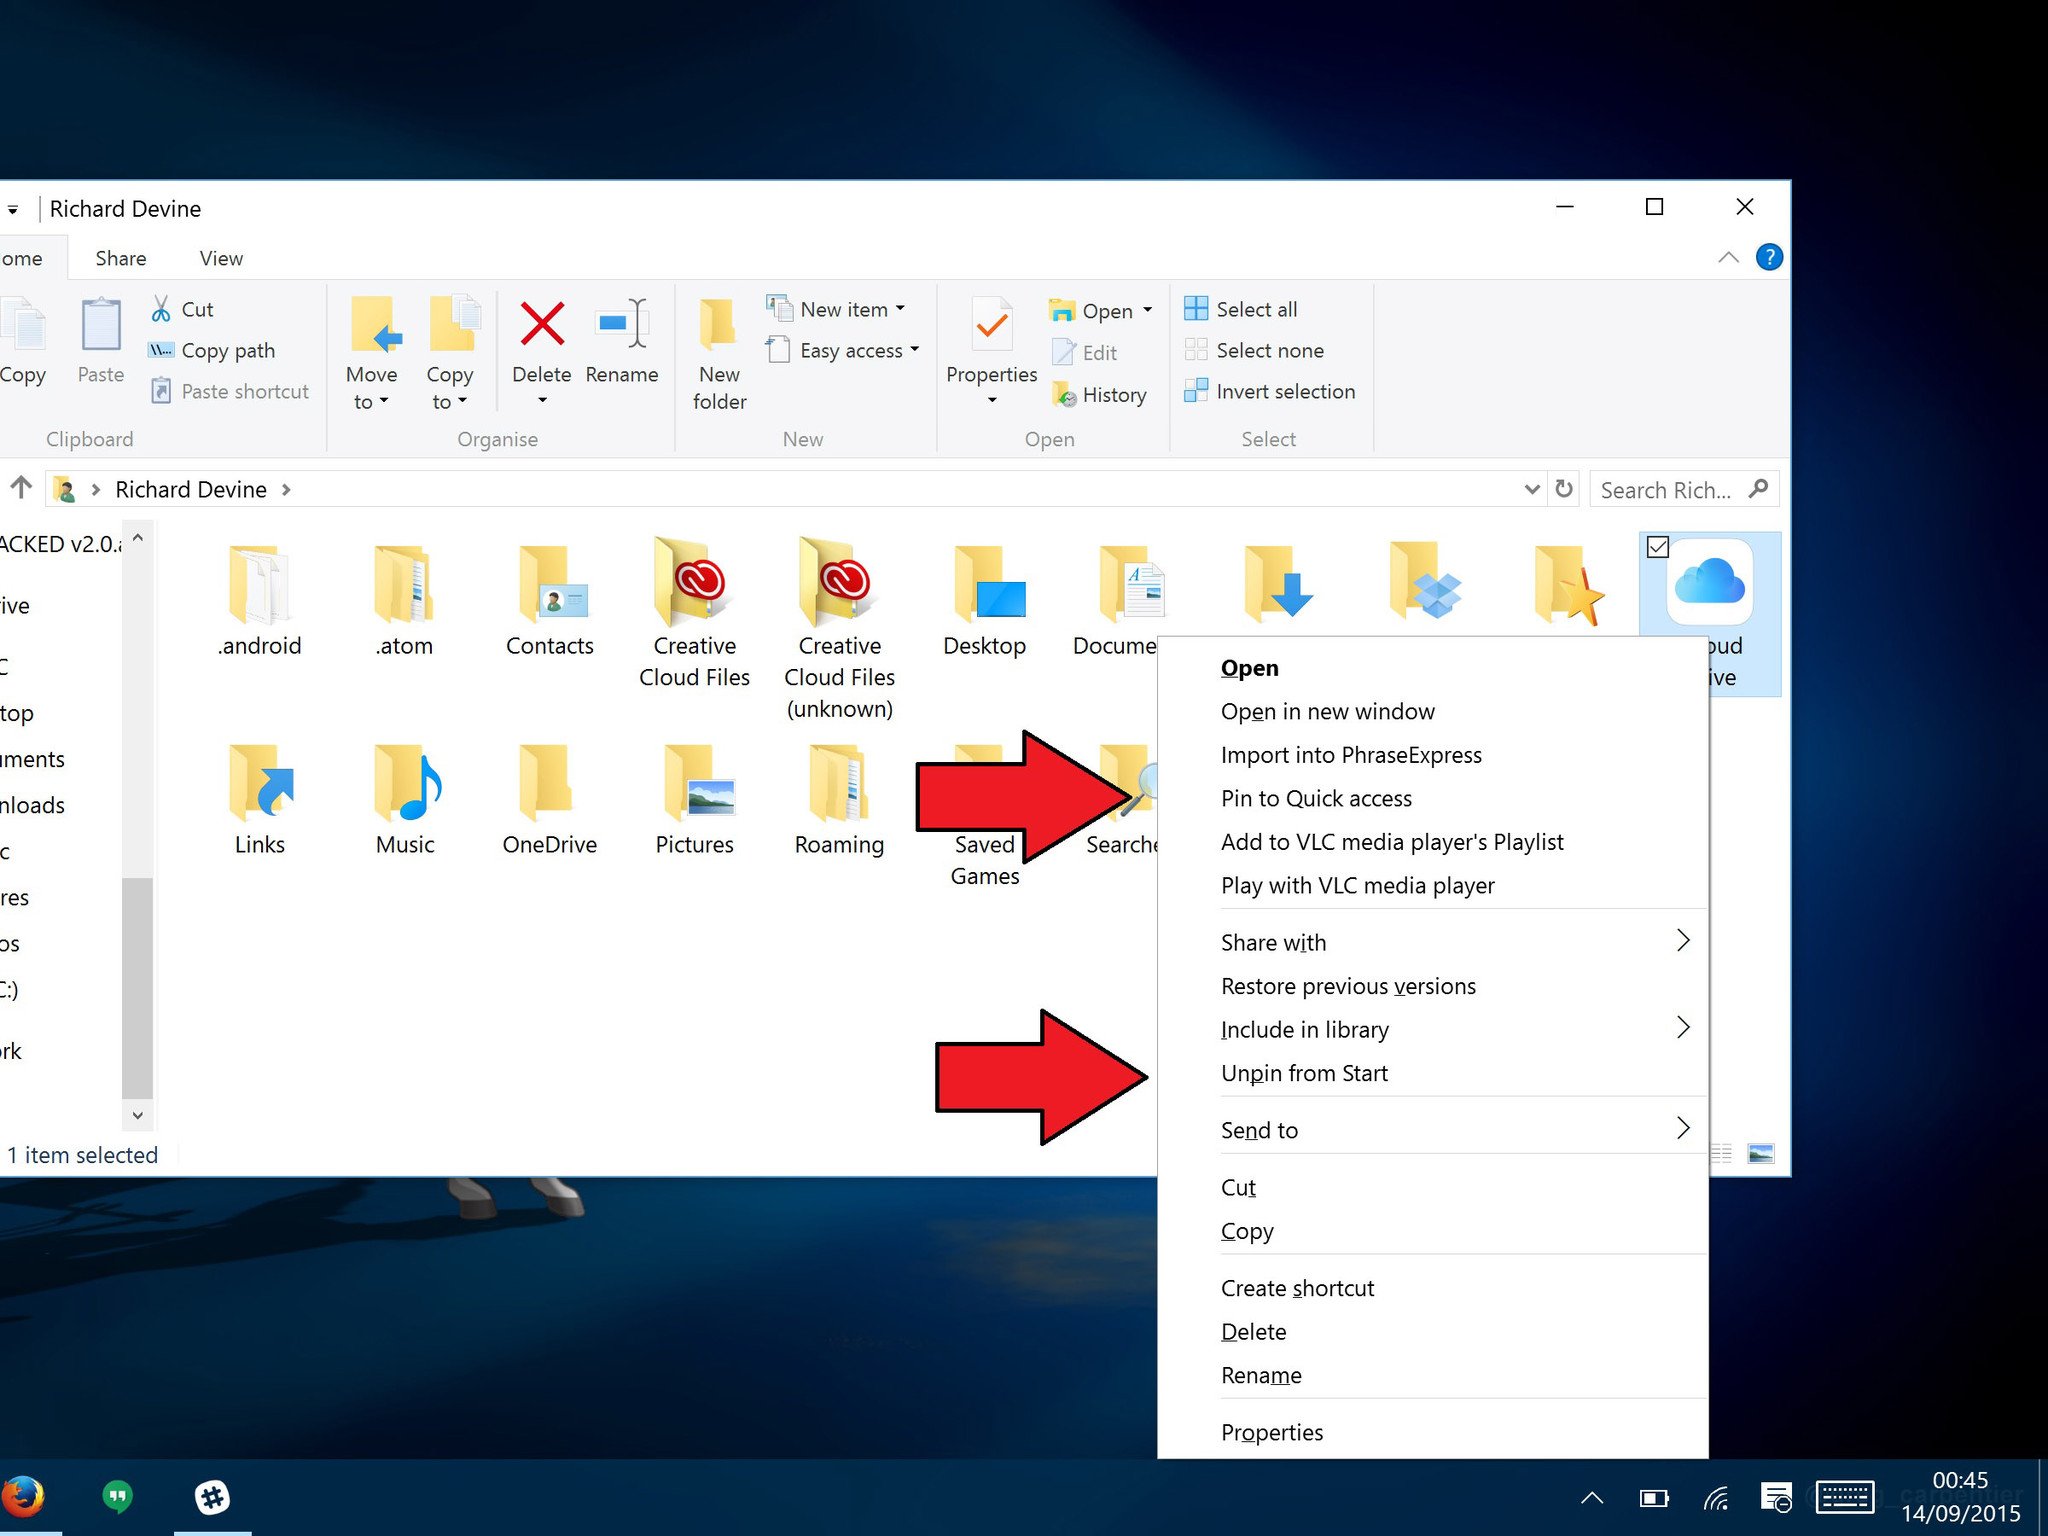Open the address bar history dropdown
Viewport: 2048px width, 1536px height.
[1531, 489]
